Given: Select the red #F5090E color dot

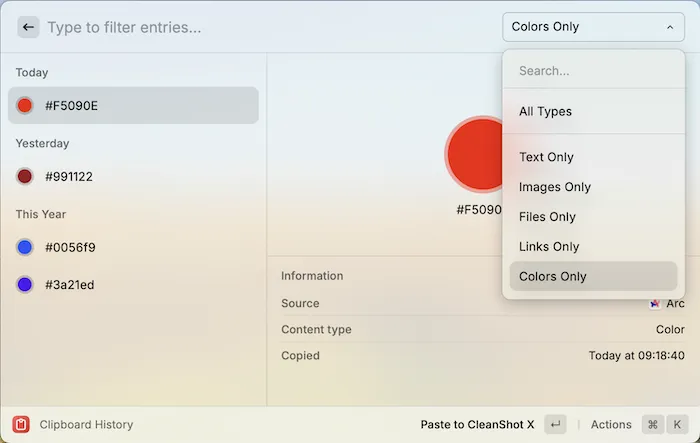Looking at the screenshot, I should (25, 105).
